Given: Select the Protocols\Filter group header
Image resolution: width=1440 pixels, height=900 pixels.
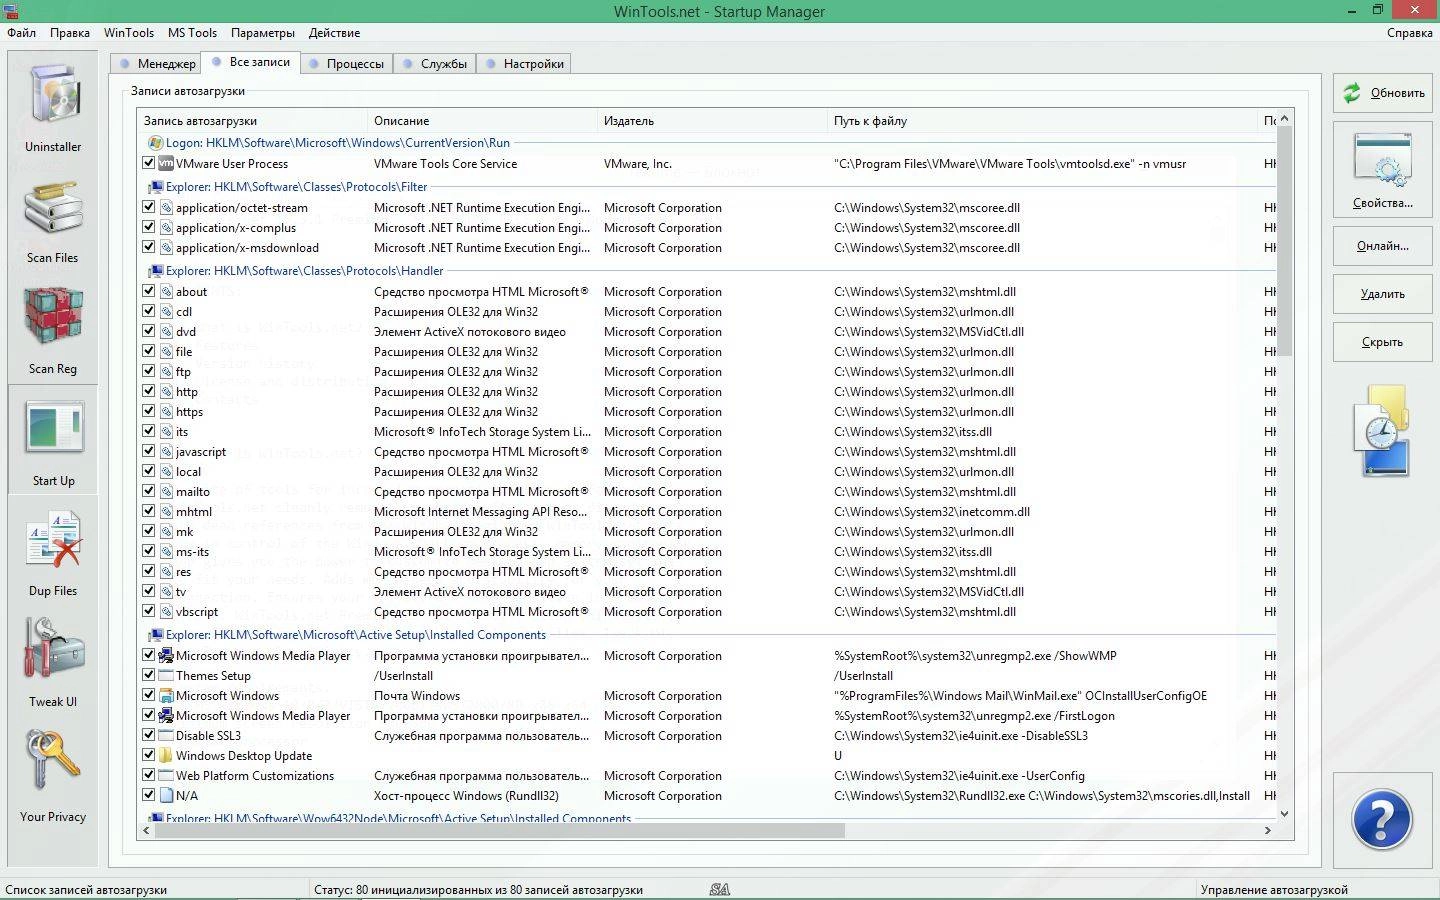Looking at the screenshot, I should (296, 187).
